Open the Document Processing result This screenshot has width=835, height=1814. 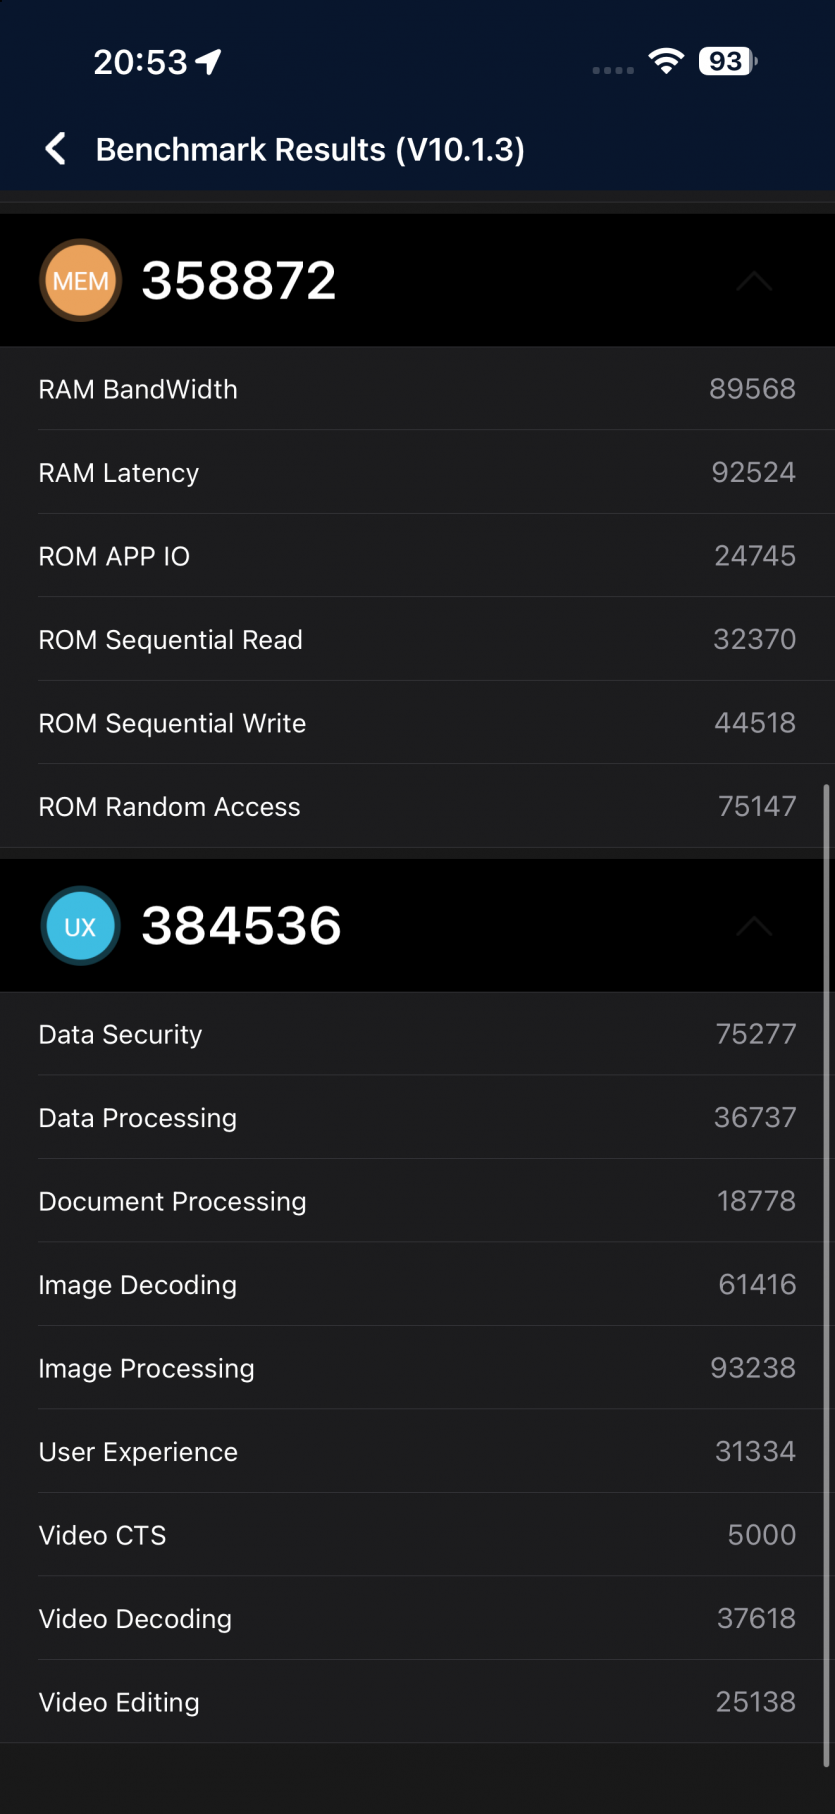click(x=417, y=1201)
